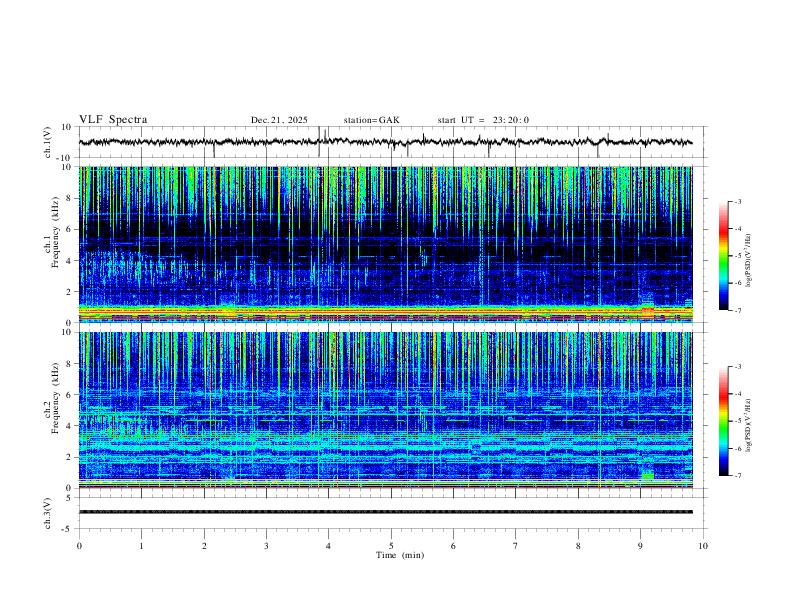The image size is (792, 612).
Task: Click time axis tick label "9"
Action: 640,546
